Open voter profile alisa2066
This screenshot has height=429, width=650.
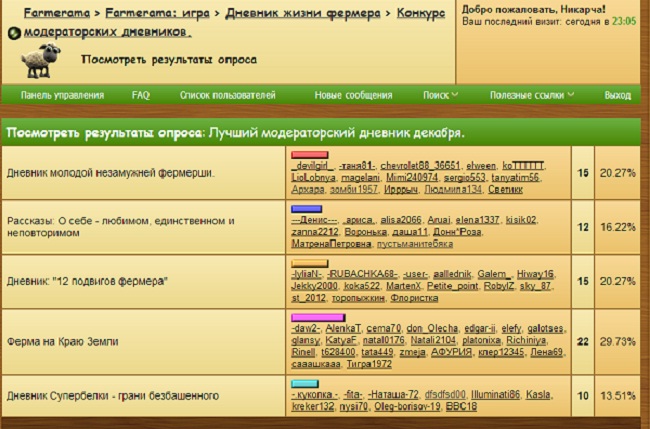pos(401,220)
